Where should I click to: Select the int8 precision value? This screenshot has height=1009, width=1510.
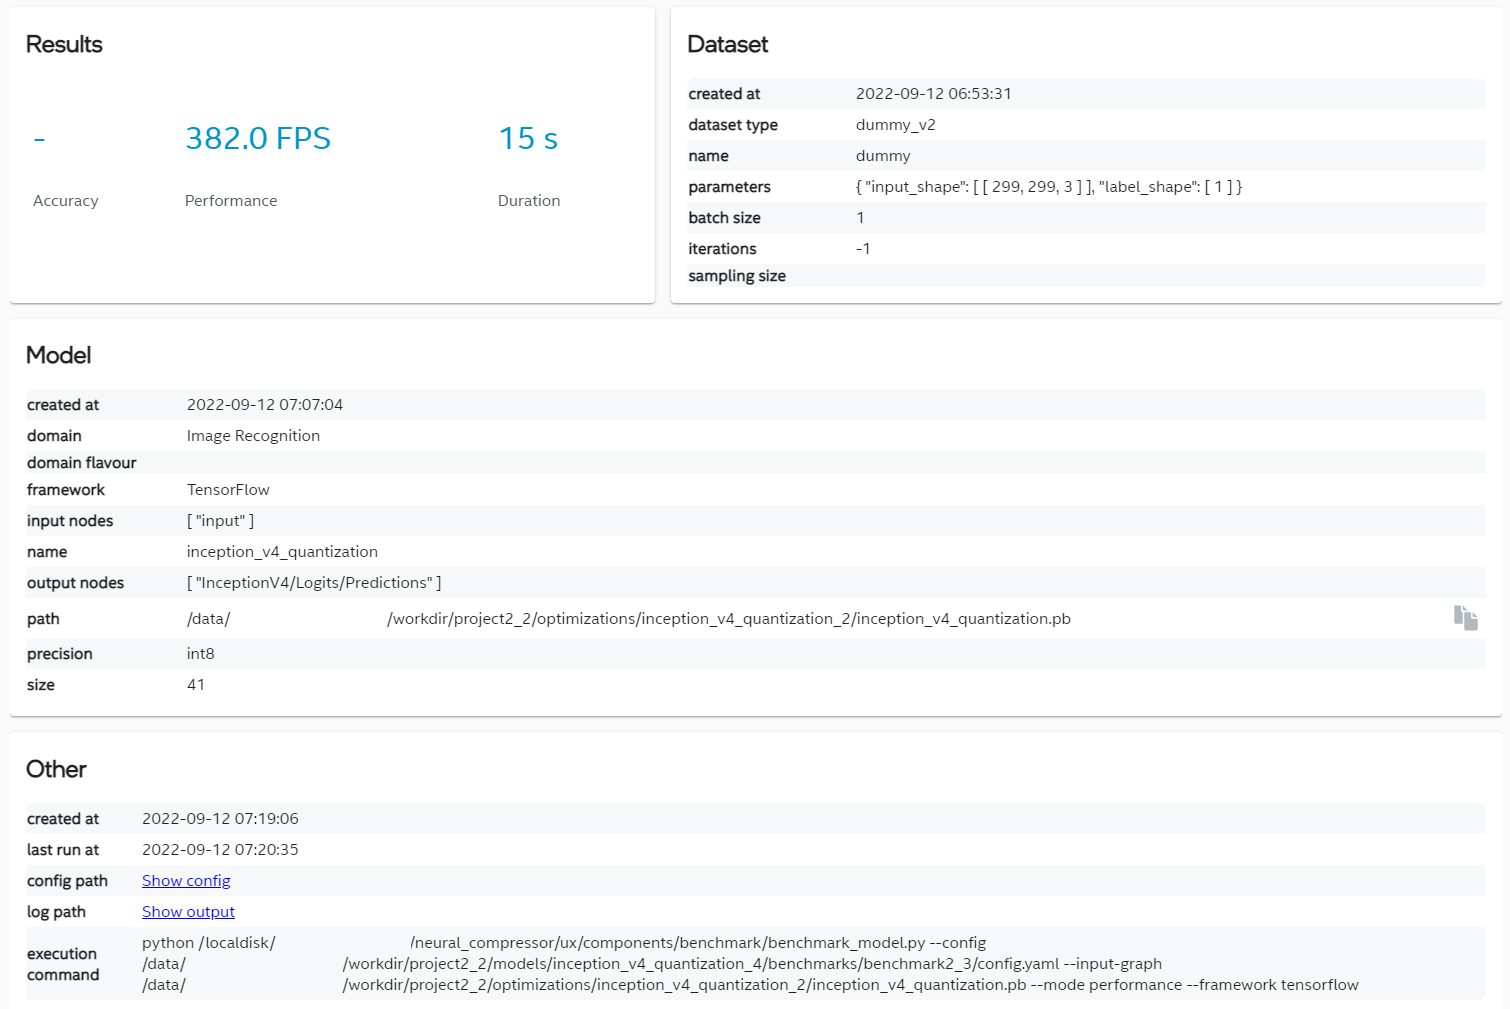tap(201, 653)
